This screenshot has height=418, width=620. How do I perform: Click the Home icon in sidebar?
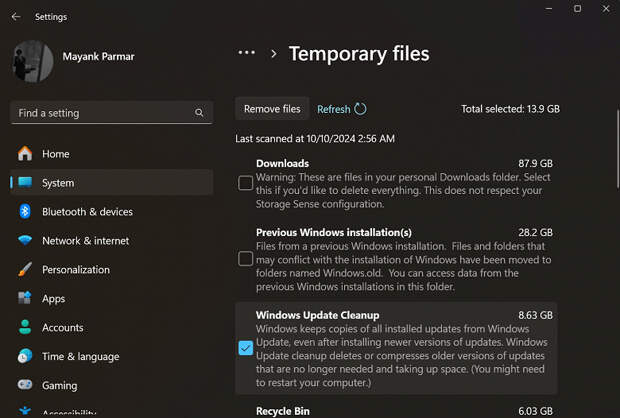click(24, 154)
